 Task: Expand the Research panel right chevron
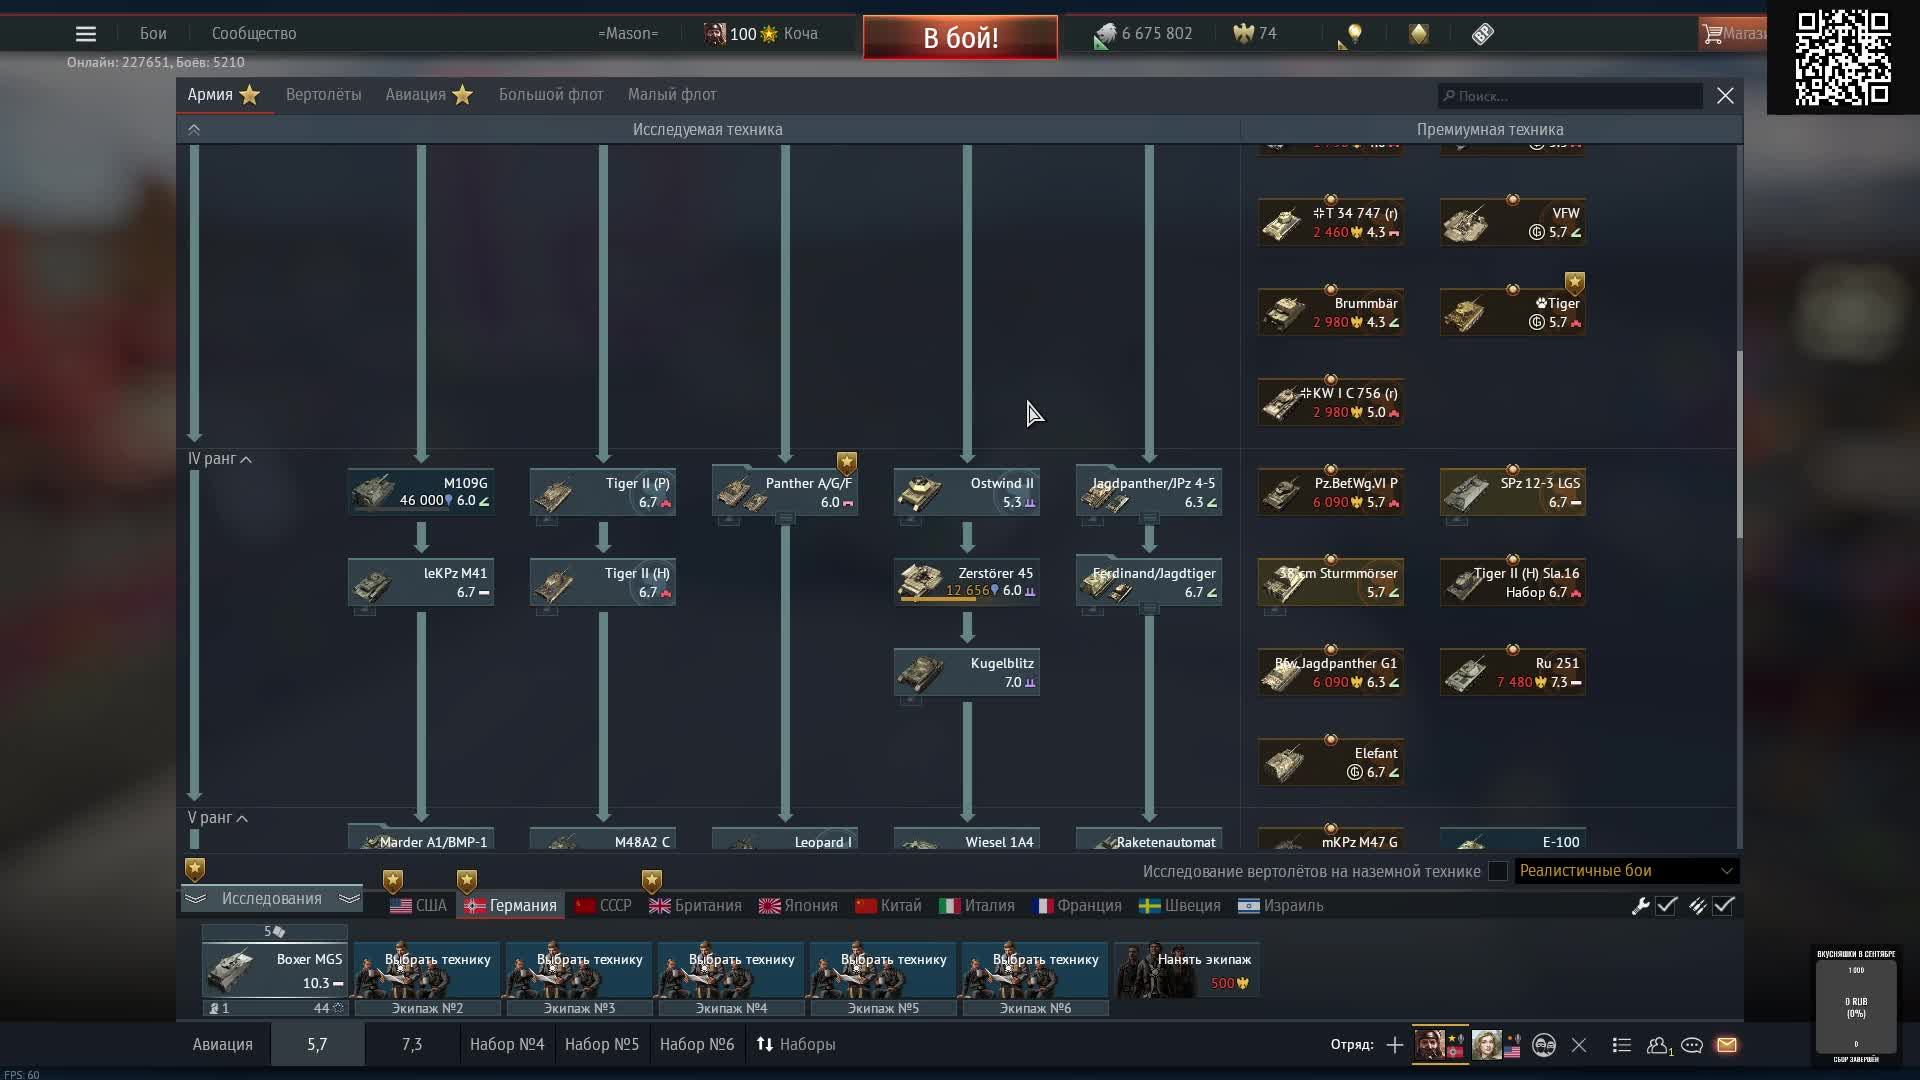pos(349,899)
